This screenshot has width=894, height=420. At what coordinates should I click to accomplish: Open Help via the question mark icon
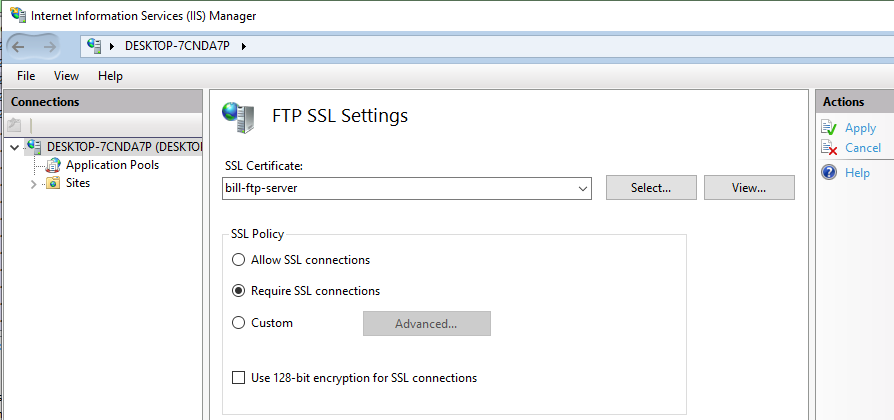(x=828, y=173)
